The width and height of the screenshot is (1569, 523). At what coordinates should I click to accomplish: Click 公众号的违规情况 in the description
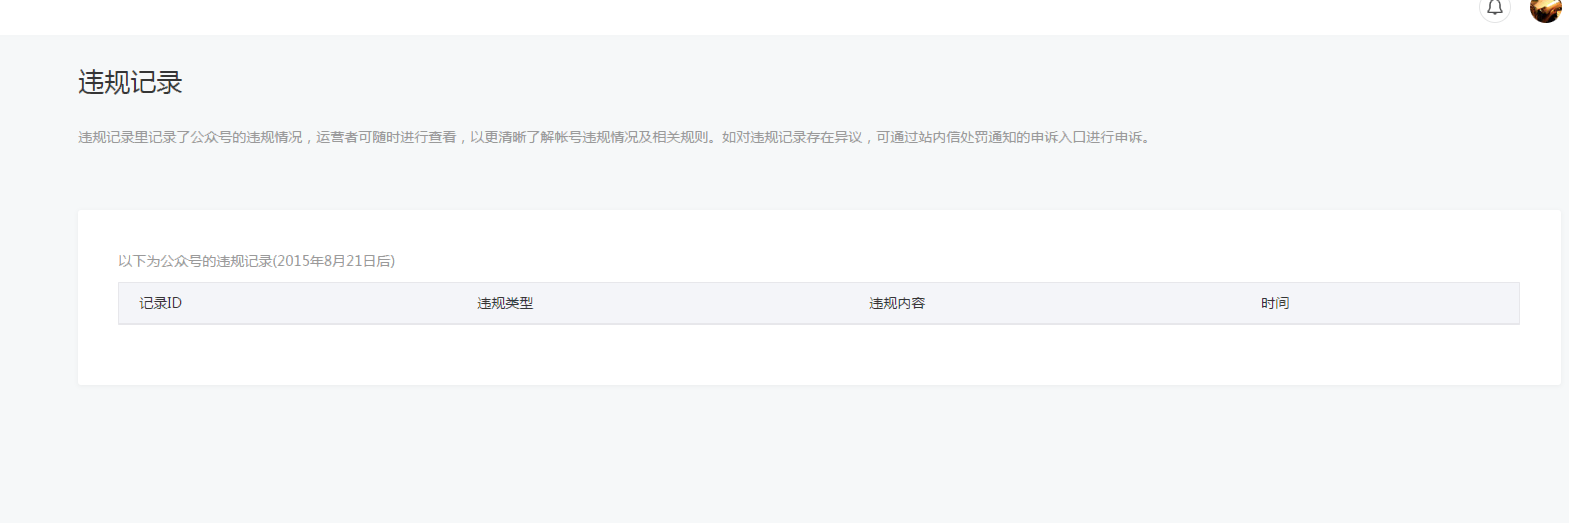246,137
